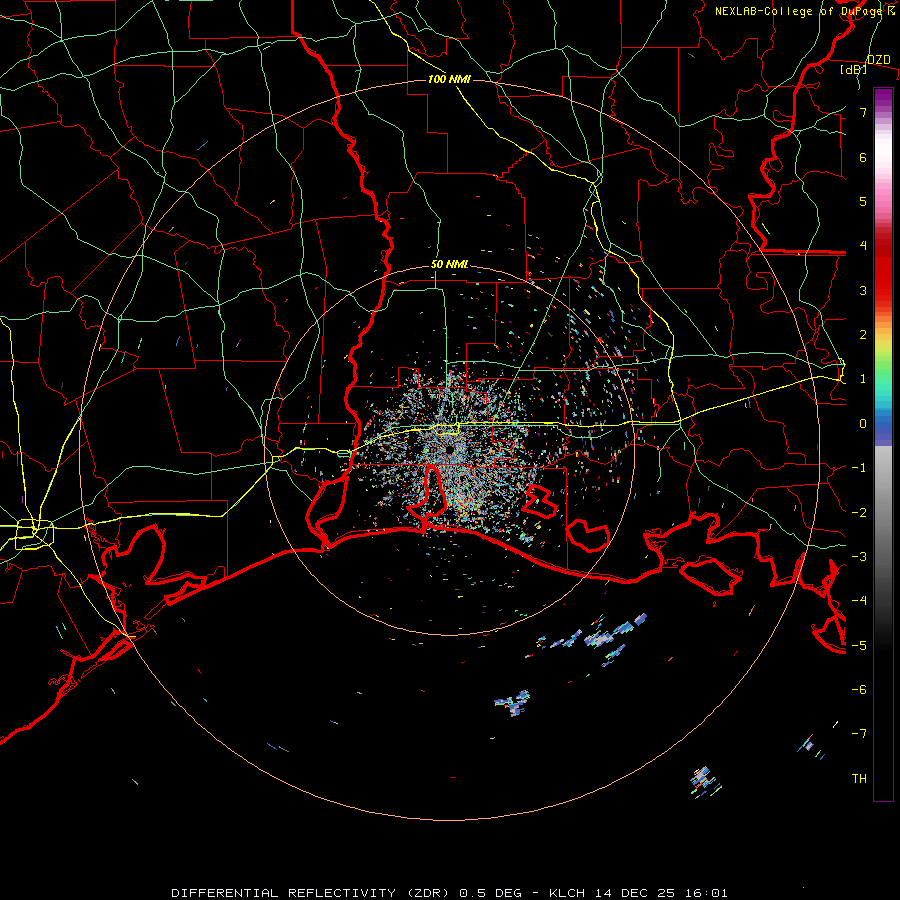Select the scale value 5
This screenshot has height=900, width=900.
863,201
